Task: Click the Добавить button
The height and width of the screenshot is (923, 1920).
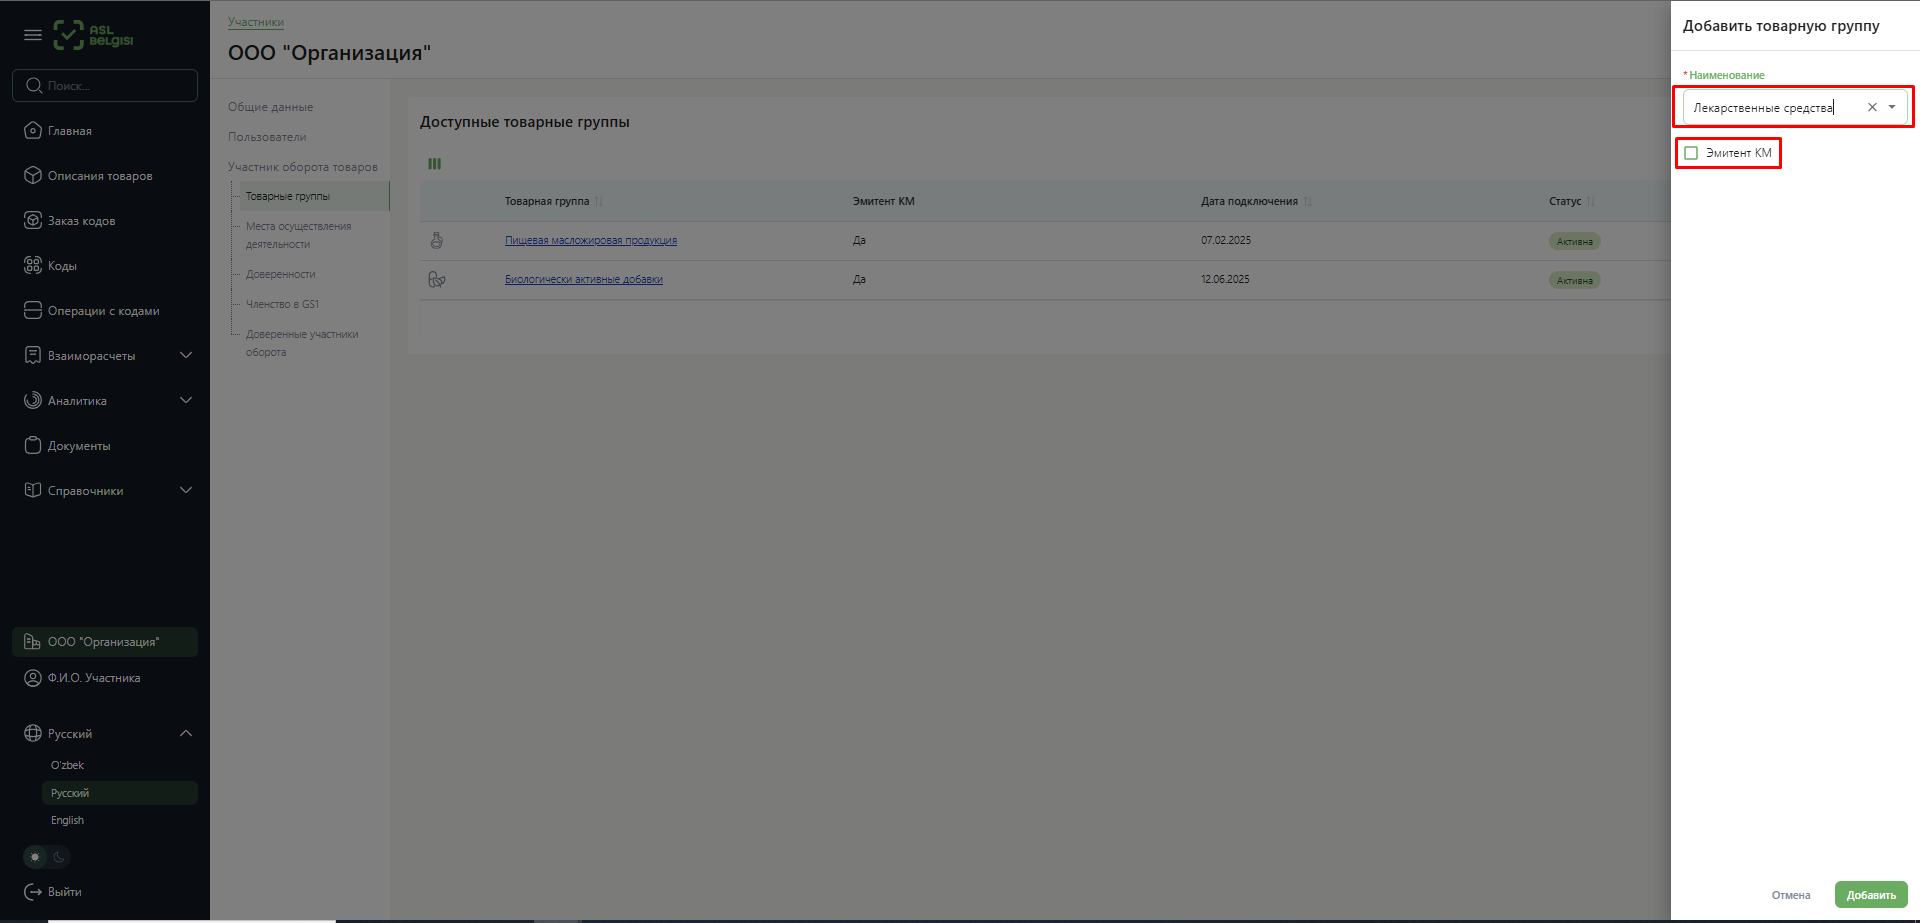Action: click(x=1871, y=895)
